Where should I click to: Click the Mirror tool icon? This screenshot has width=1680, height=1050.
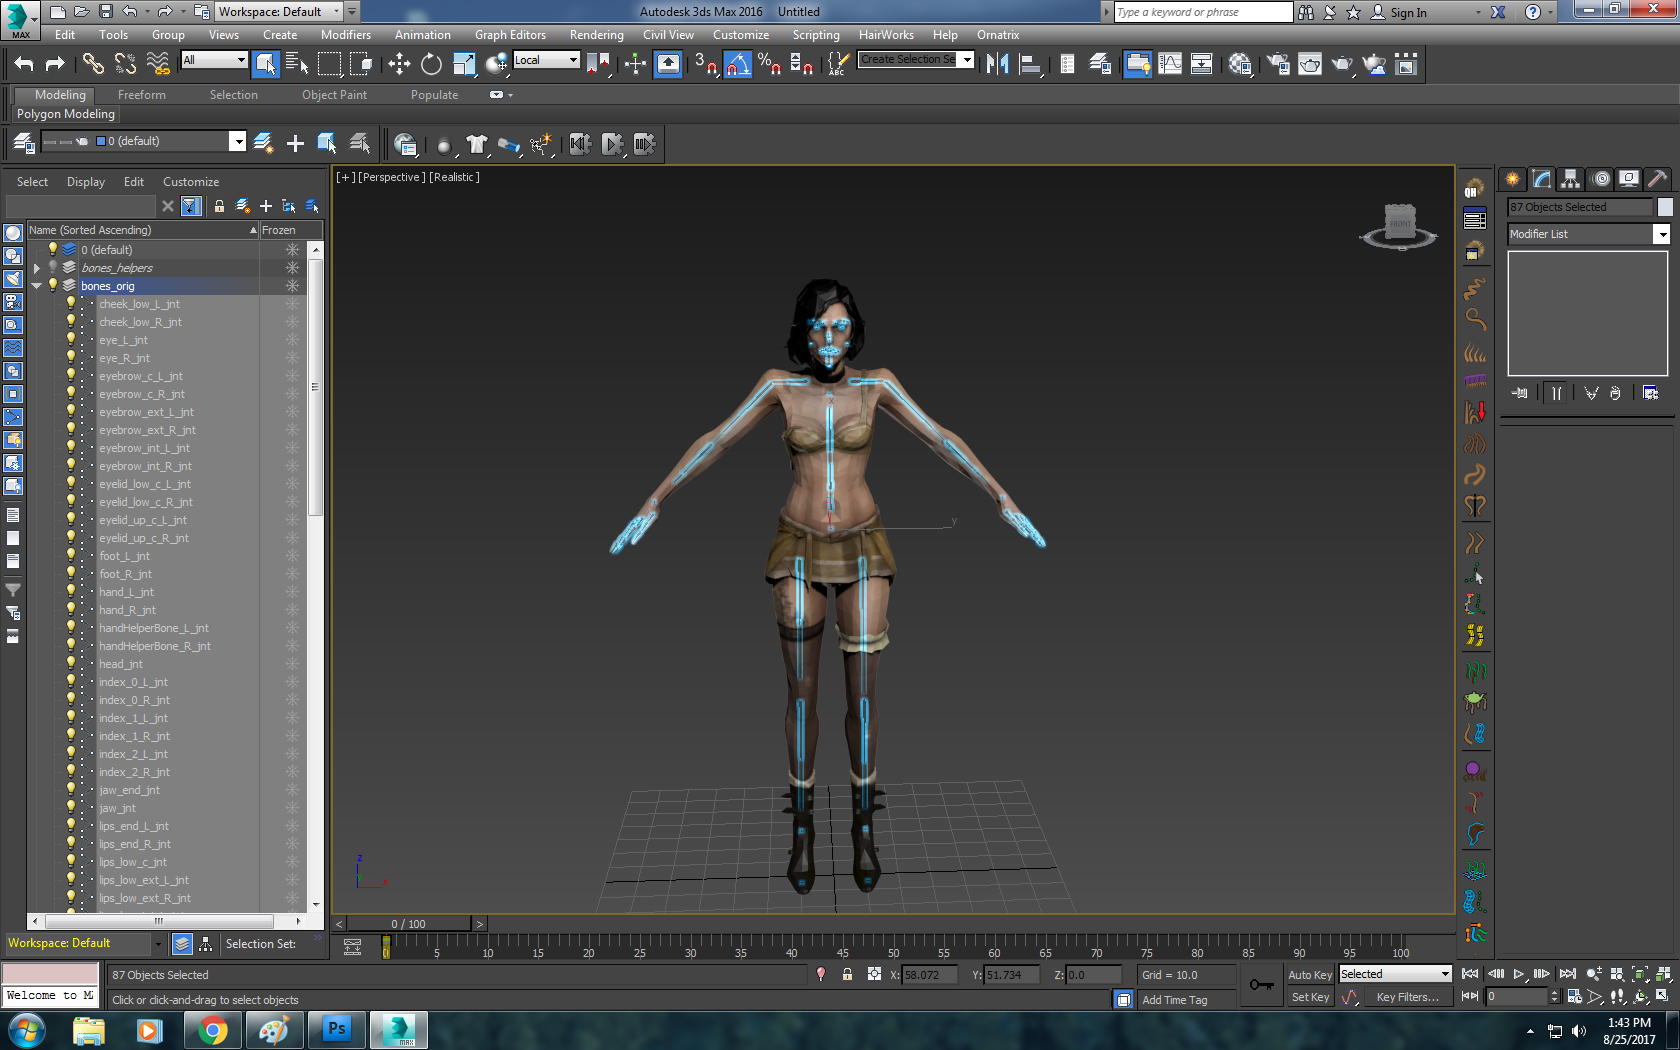pos(997,64)
